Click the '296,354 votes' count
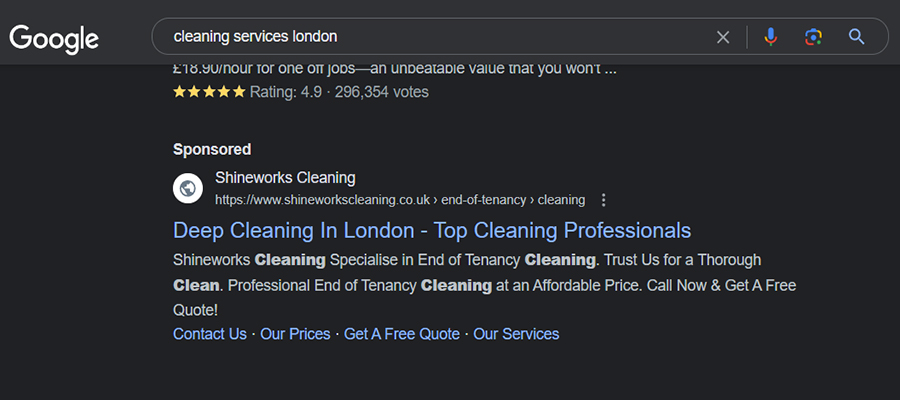The image size is (900, 400). pos(382,92)
